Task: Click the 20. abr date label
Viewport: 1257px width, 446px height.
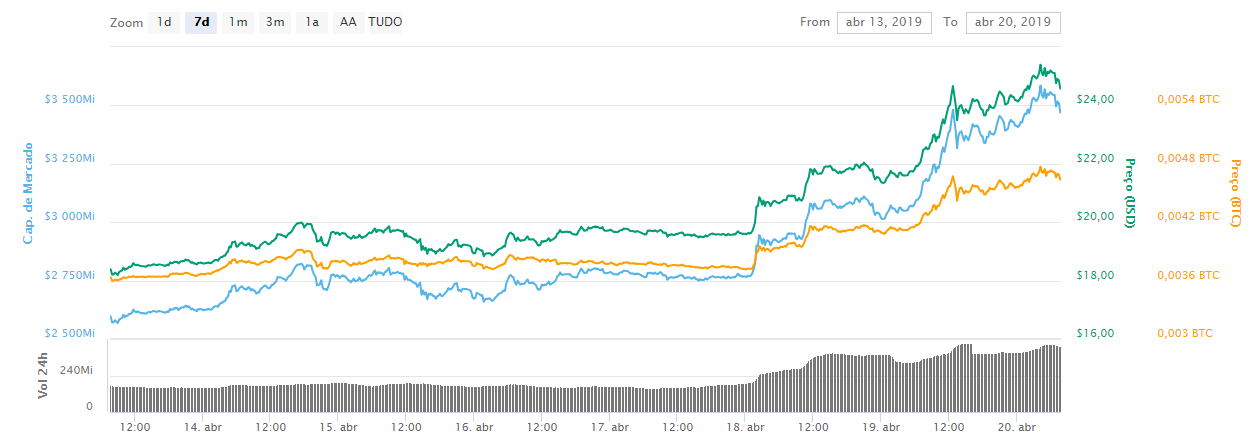Action: 1016,427
